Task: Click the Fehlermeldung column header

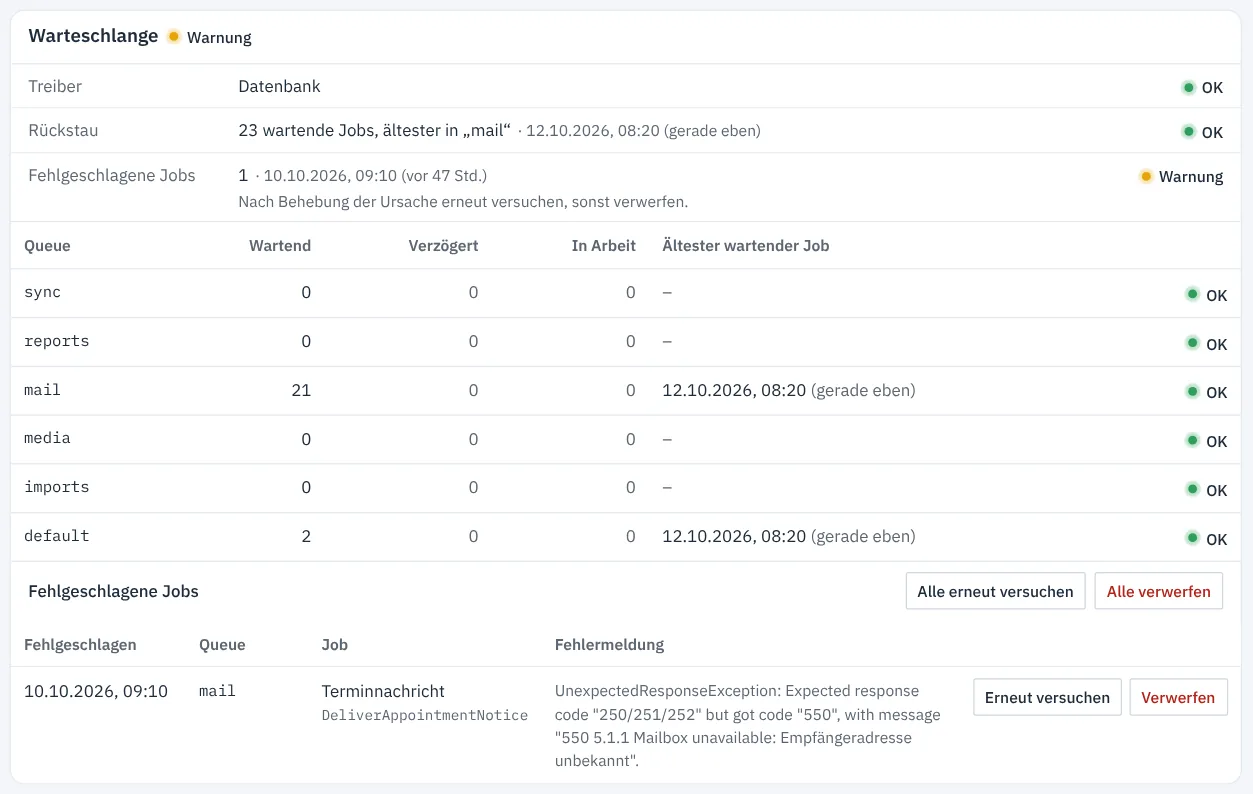Action: (x=609, y=645)
